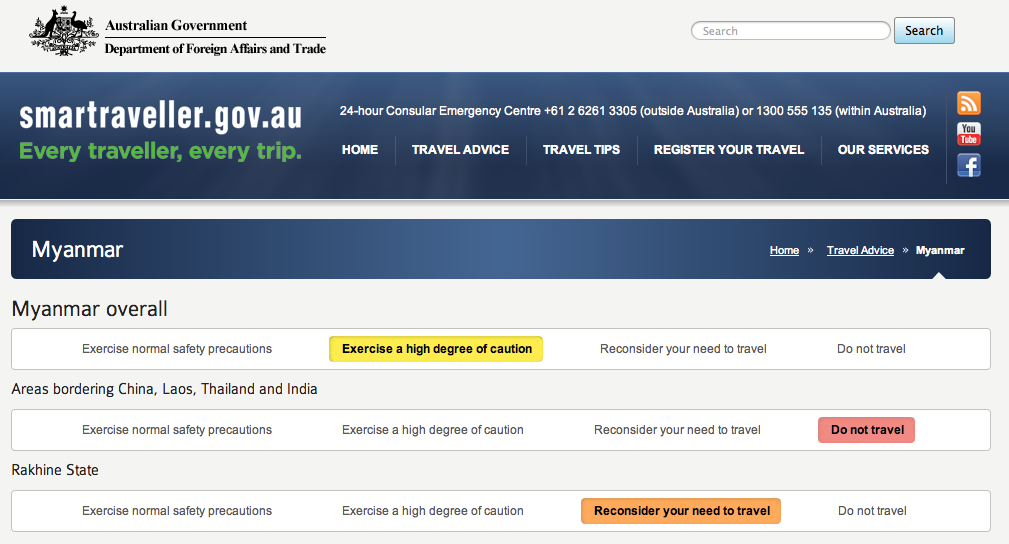Go to the HOME menu item
The height and width of the screenshot is (544, 1009).
click(x=360, y=150)
